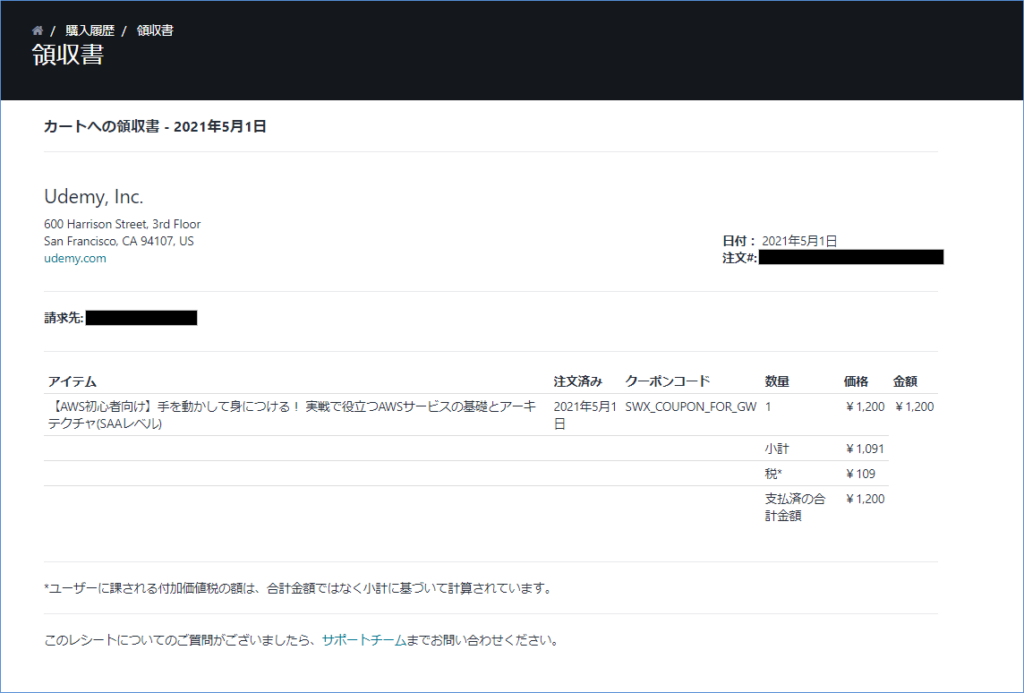Visit the udemy.com link
This screenshot has height=693, width=1024.
[x=75, y=257]
